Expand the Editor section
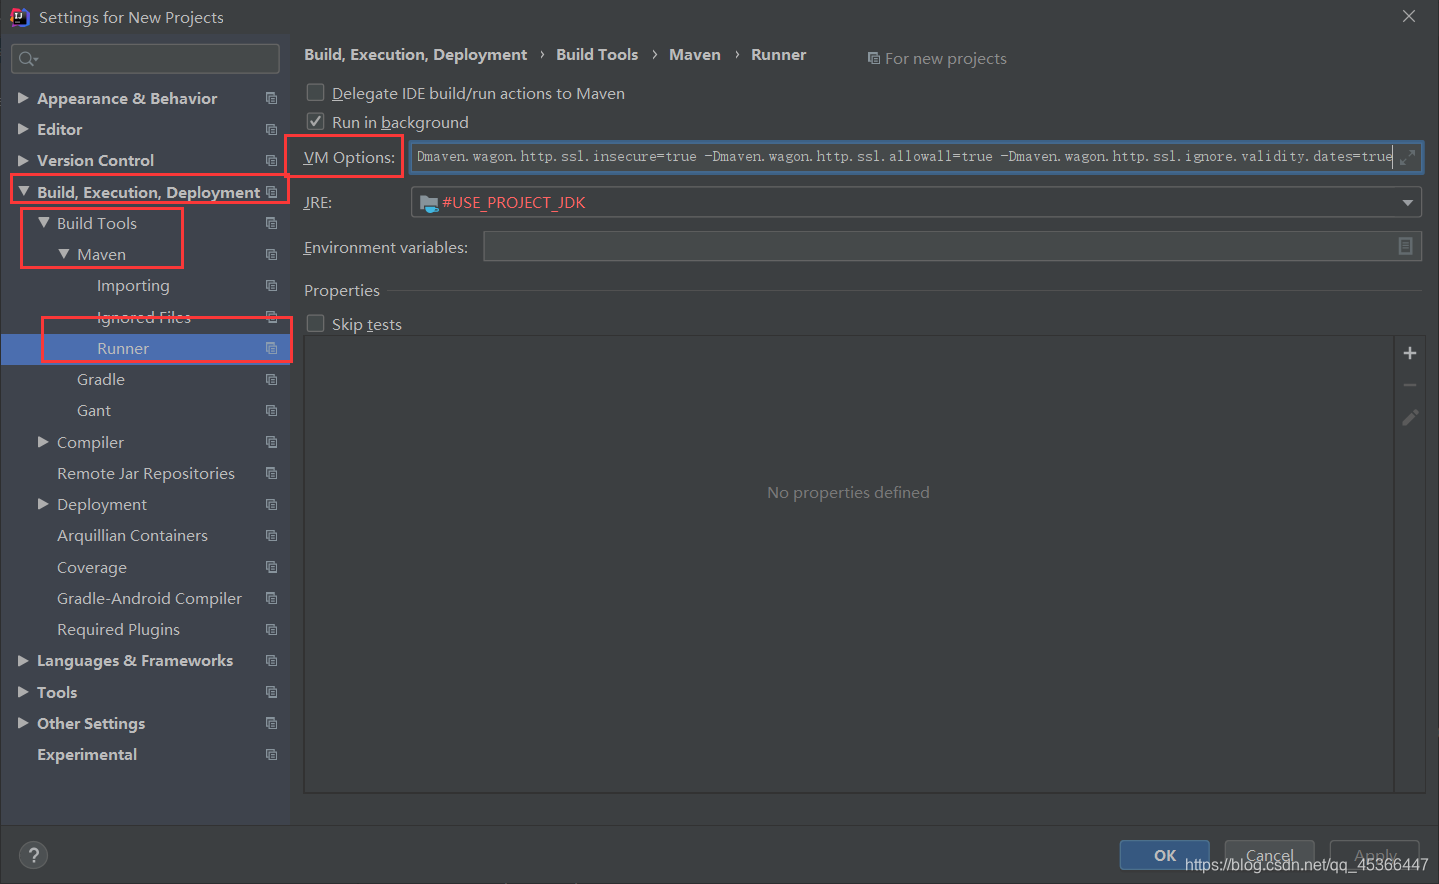 tap(23, 129)
